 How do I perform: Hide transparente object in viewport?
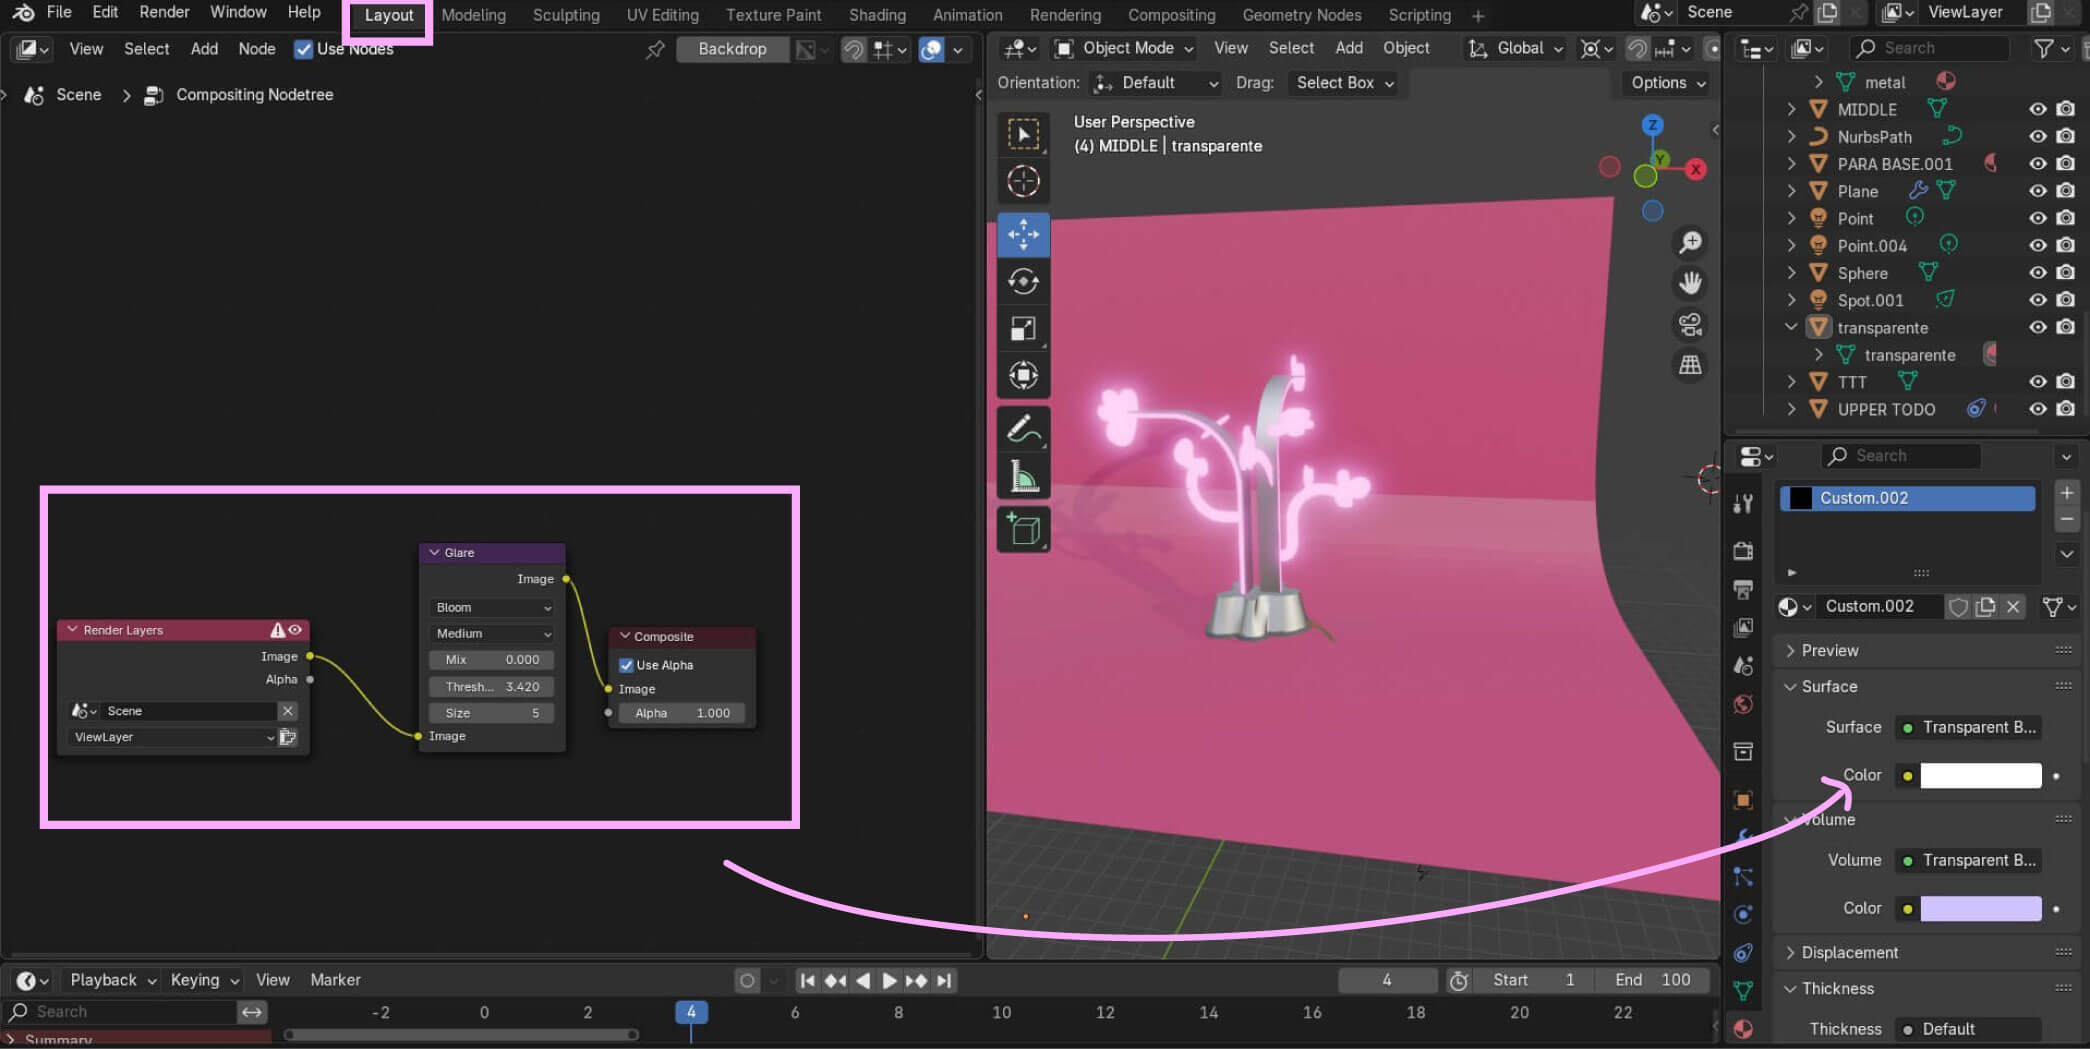click(2037, 327)
